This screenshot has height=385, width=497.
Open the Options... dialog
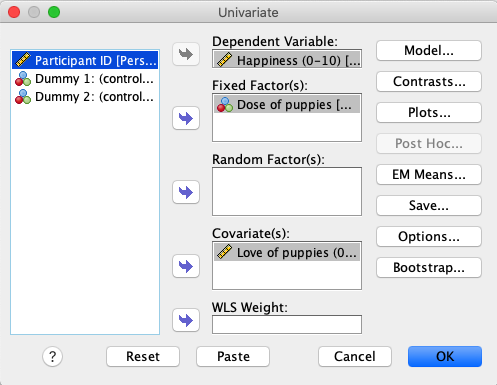[x=429, y=237]
